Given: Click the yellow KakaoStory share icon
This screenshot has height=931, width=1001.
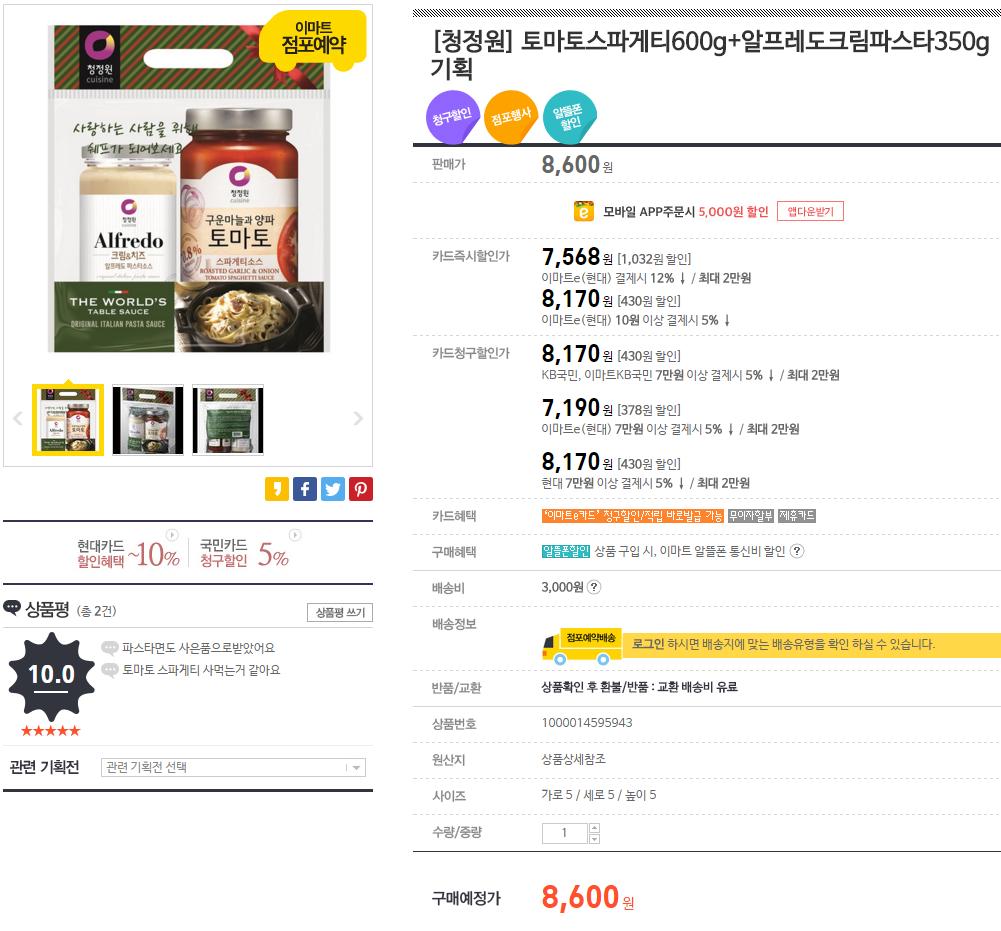Looking at the screenshot, I should 277,489.
